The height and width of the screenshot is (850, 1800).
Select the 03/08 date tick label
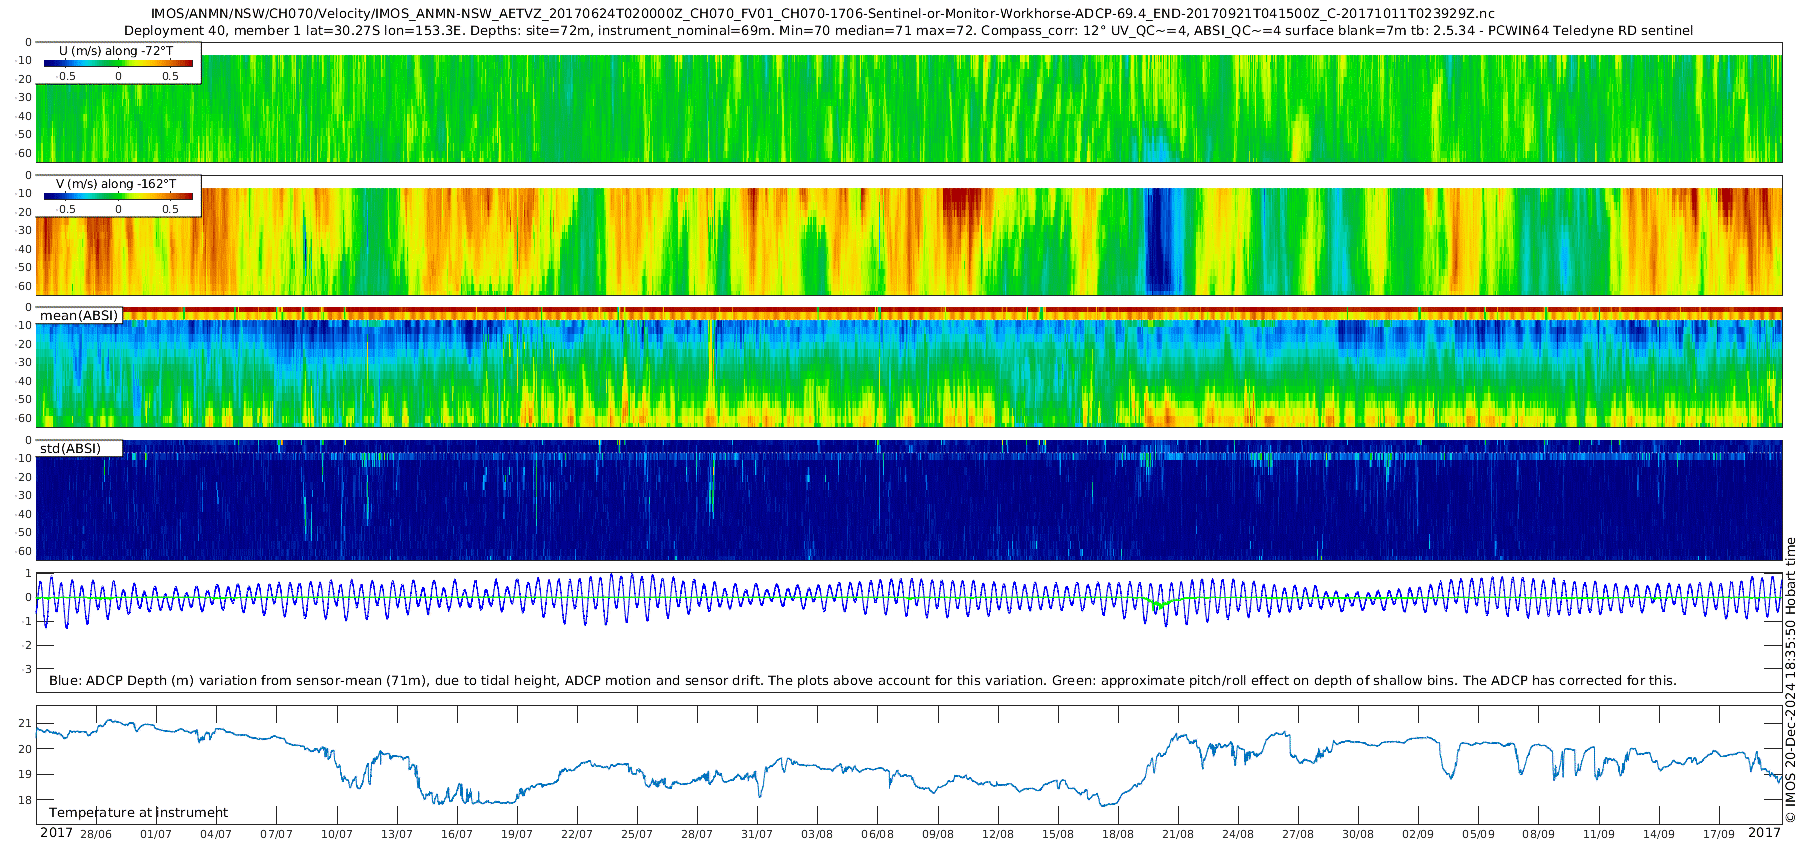(817, 834)
